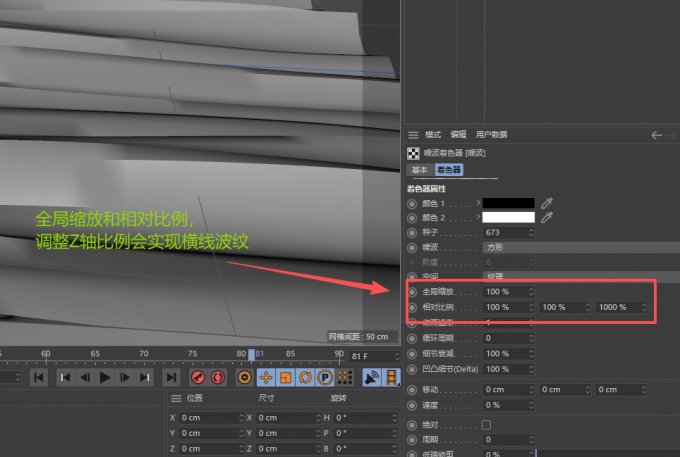Jump to the animation start frame
The height and width of the screenshot is (457, 680).
[38, 377]
